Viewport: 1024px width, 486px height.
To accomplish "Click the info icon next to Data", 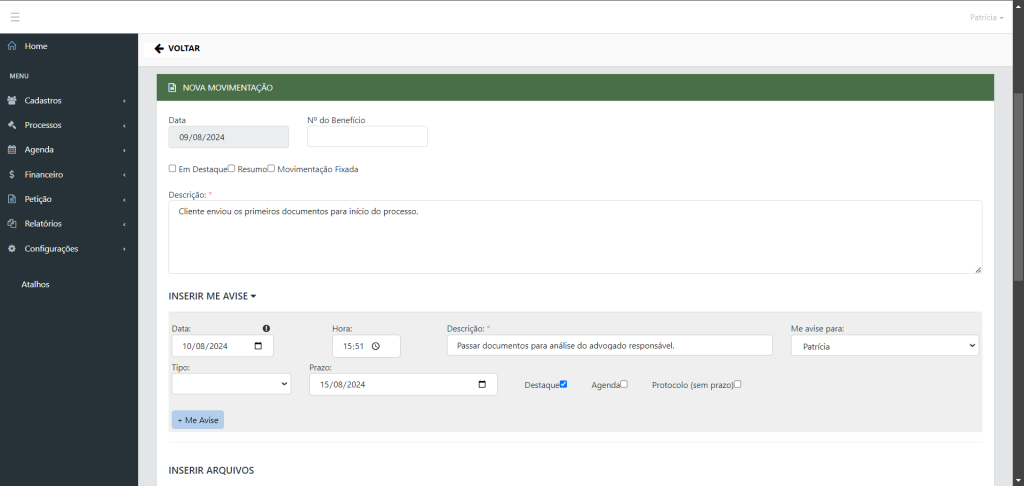I will pyautogui.click(x=266, y=328).
